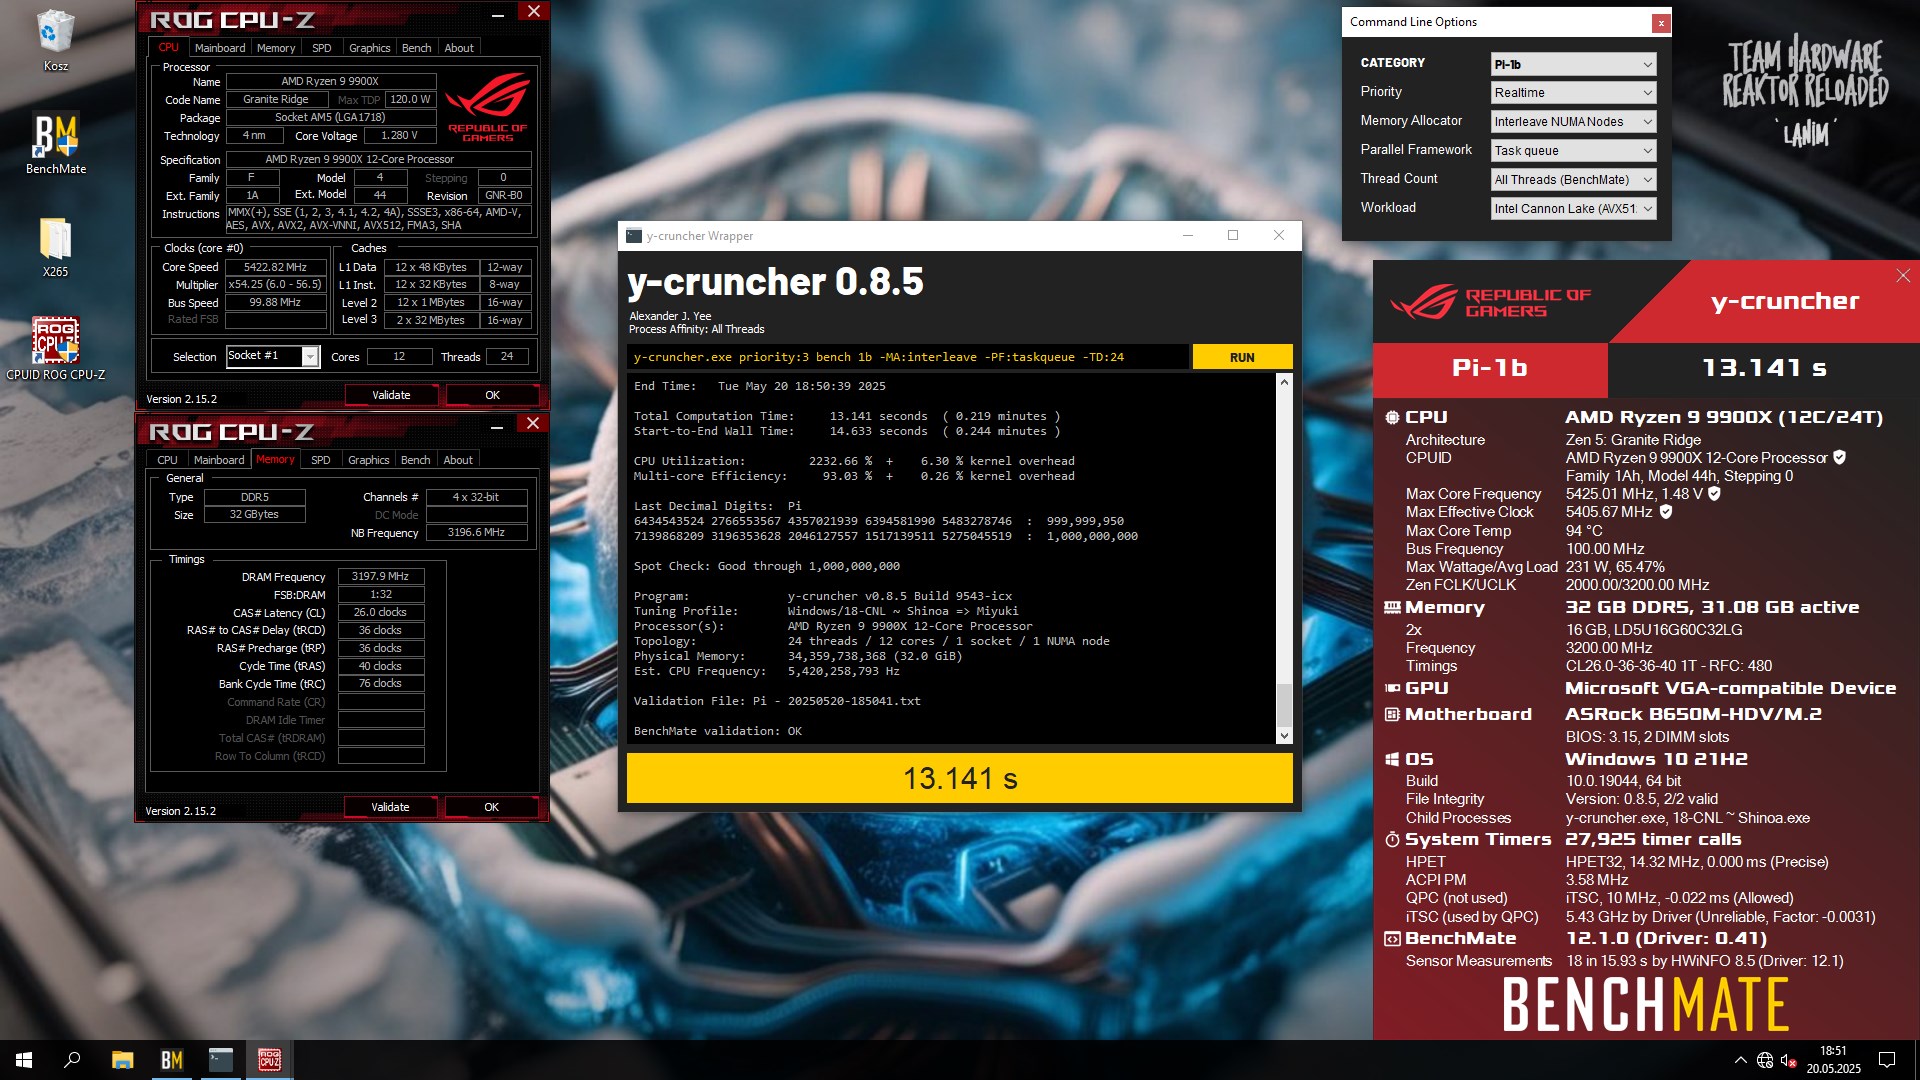Minimize the top ROG CPU-Z window

498,13
